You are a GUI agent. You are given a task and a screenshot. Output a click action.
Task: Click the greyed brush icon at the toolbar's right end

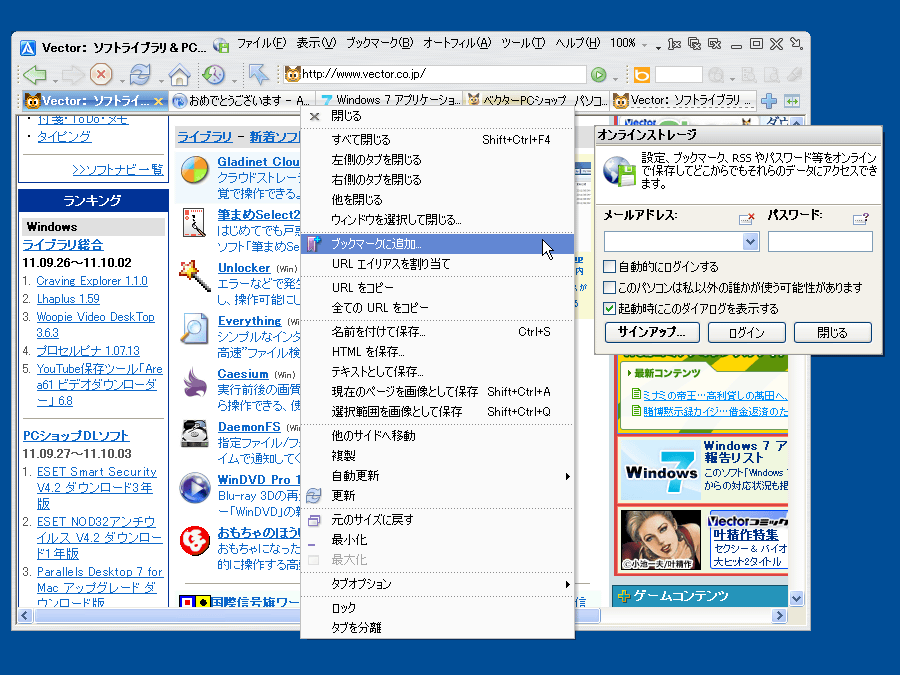(x=794, y=75)
